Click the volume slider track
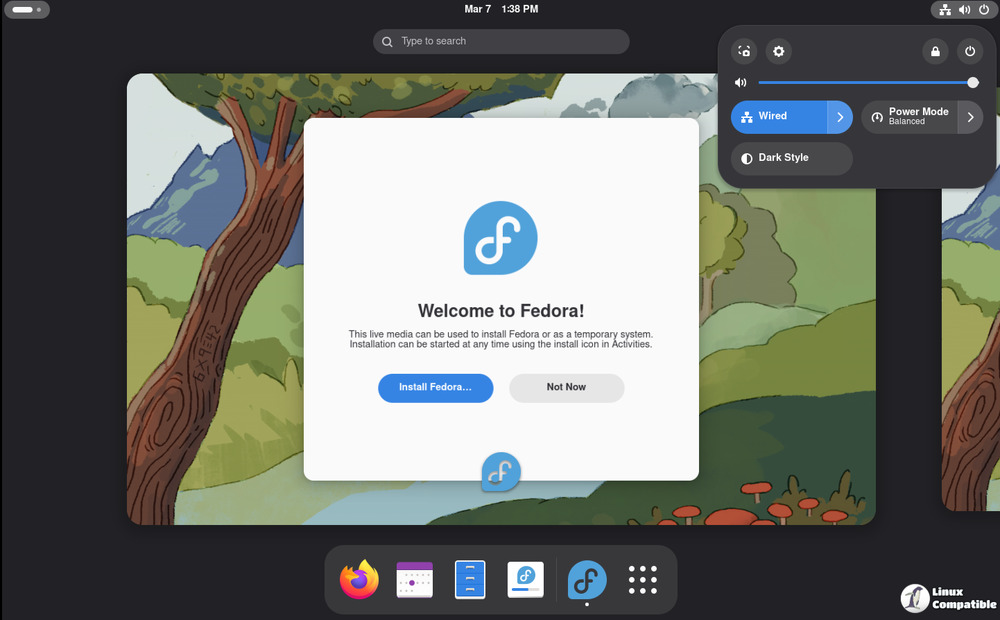The height and width of the screenshot is (620, 1000). [x=860, y=83]
